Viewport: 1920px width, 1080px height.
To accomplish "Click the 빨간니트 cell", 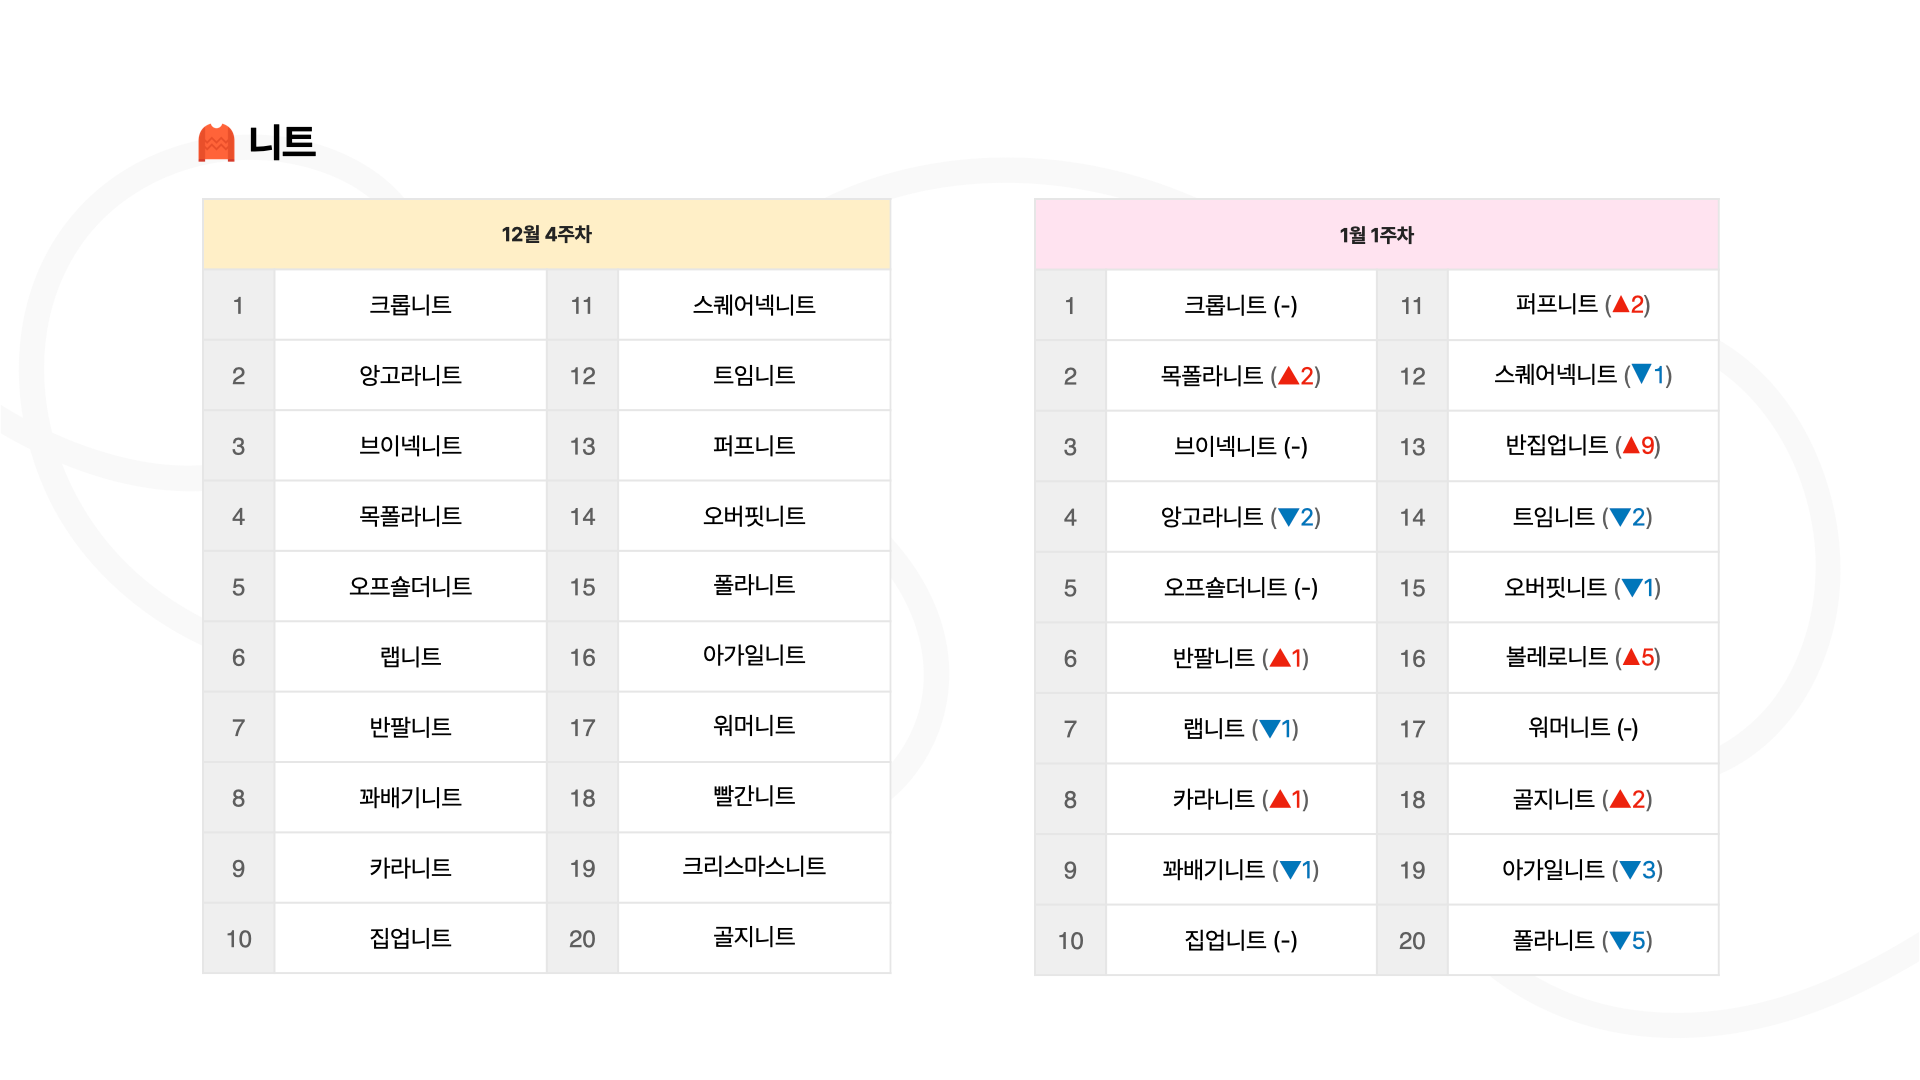I will 754,797.
